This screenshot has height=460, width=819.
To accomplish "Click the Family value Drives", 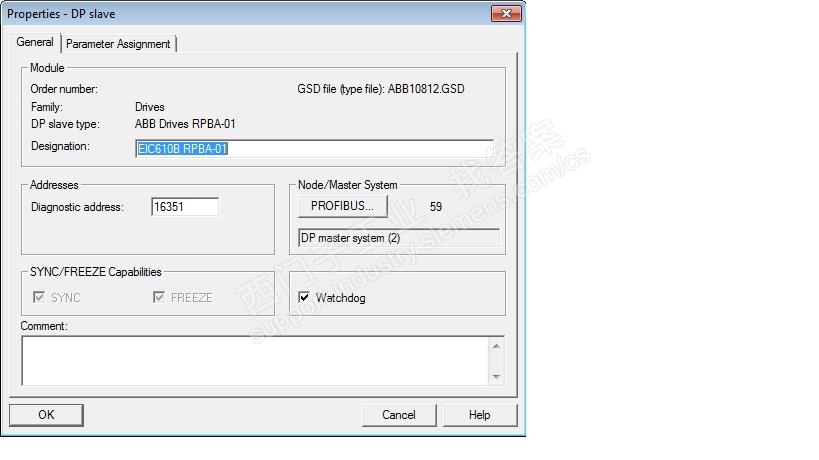I will 149,107.
